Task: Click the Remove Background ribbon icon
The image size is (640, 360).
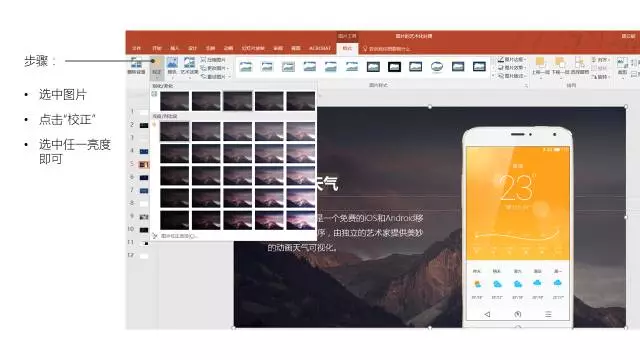Action: click(x=136, y=65)
